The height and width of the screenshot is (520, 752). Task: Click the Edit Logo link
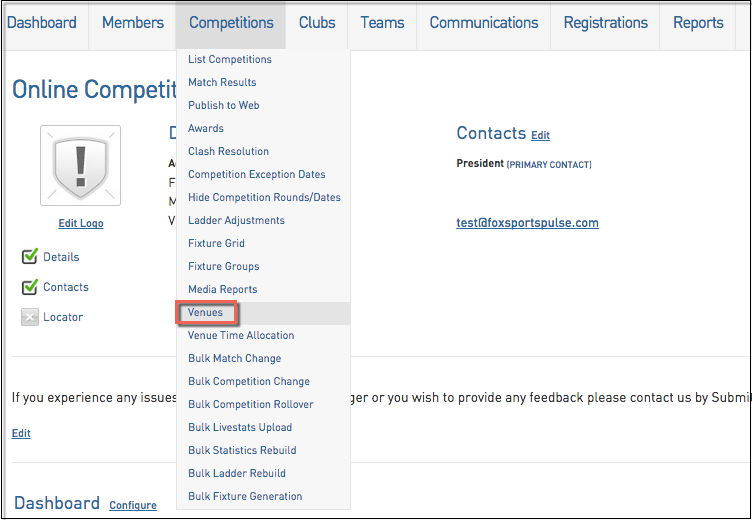[x=81, y=224]
